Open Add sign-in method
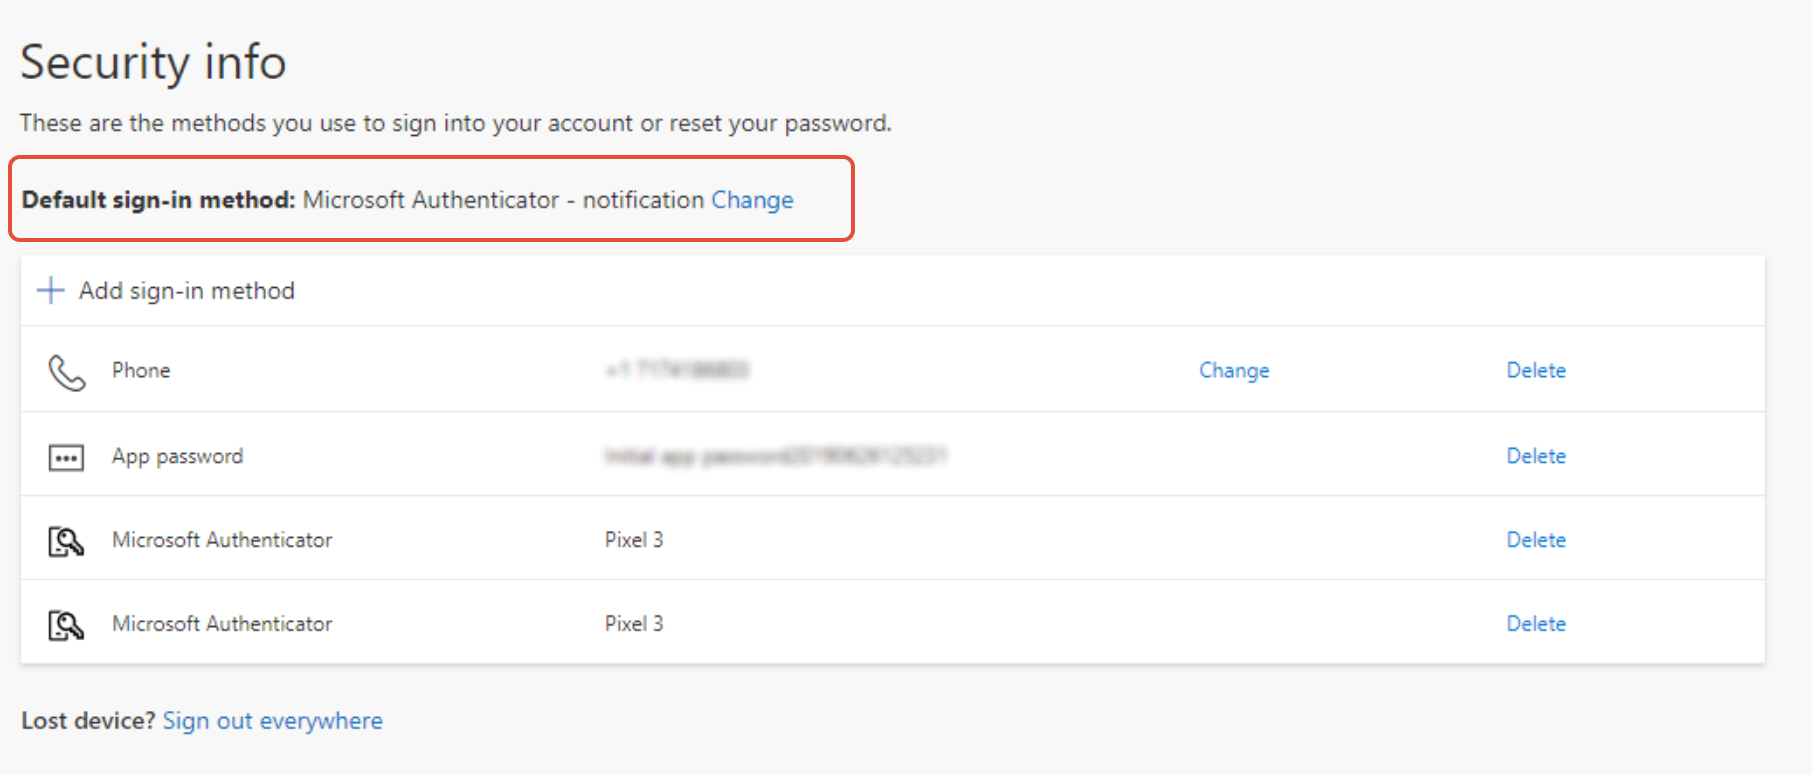 (187, 291)
